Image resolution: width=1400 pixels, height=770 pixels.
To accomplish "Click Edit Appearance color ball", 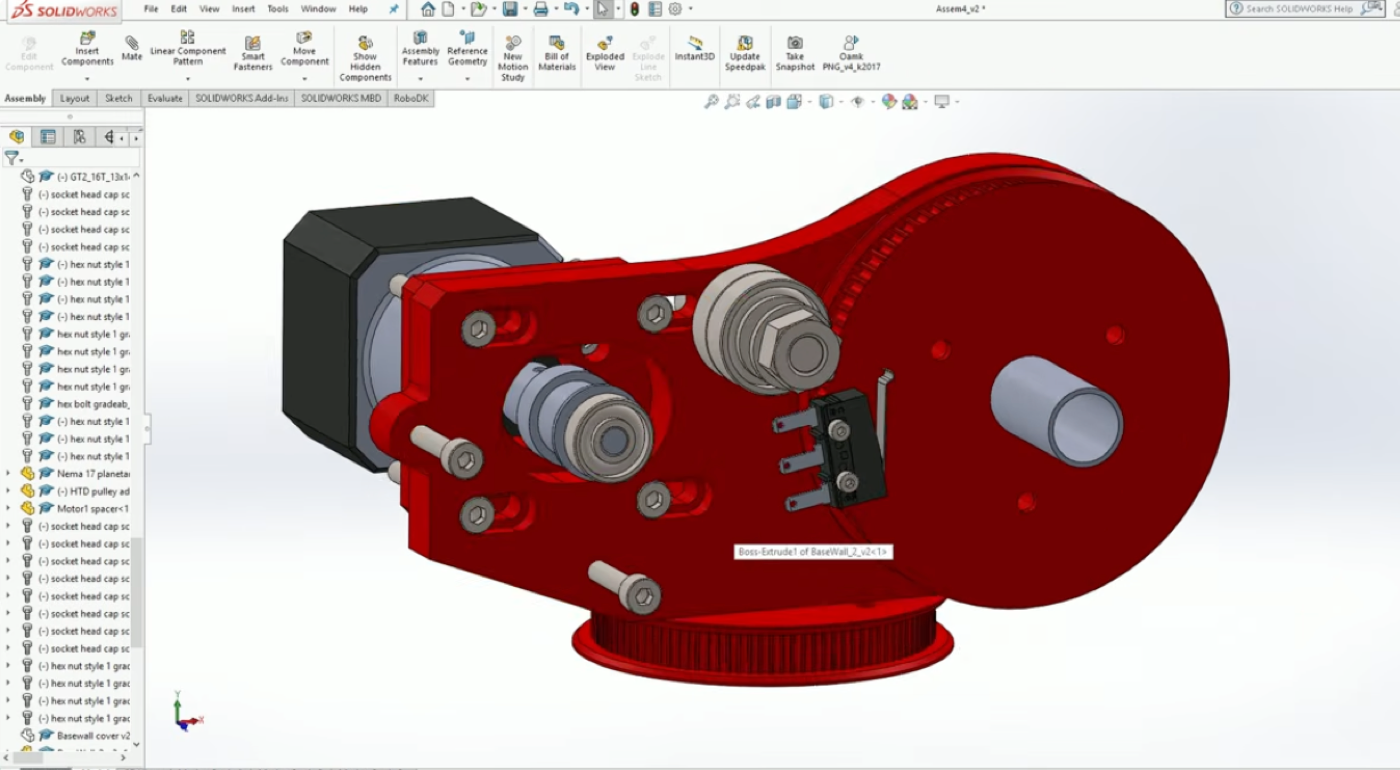I will (888, 101).
